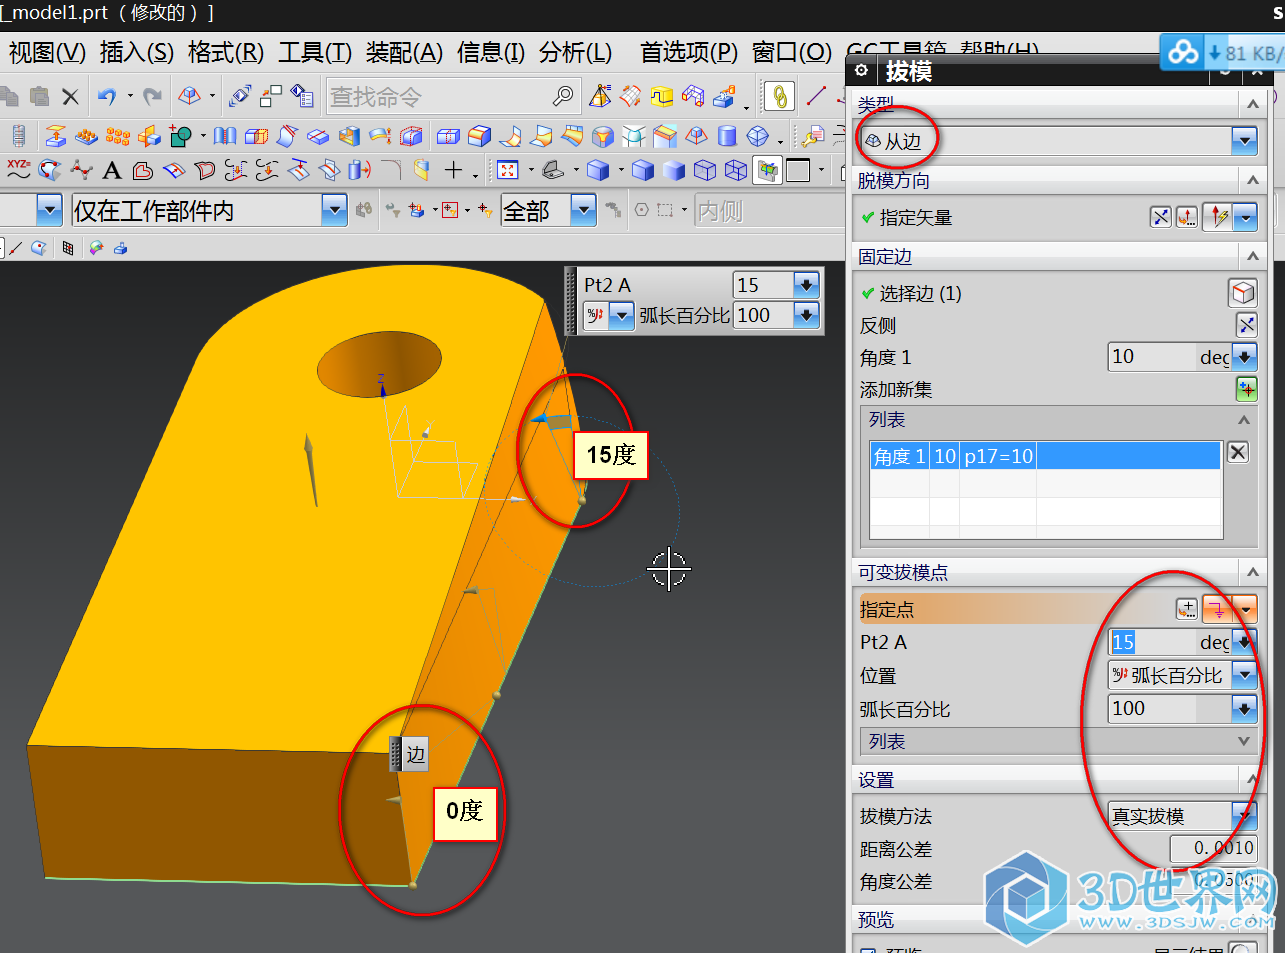Click the fit view icon with red arrows
This screenshot has width=1285, height=953.
point(508,171)
